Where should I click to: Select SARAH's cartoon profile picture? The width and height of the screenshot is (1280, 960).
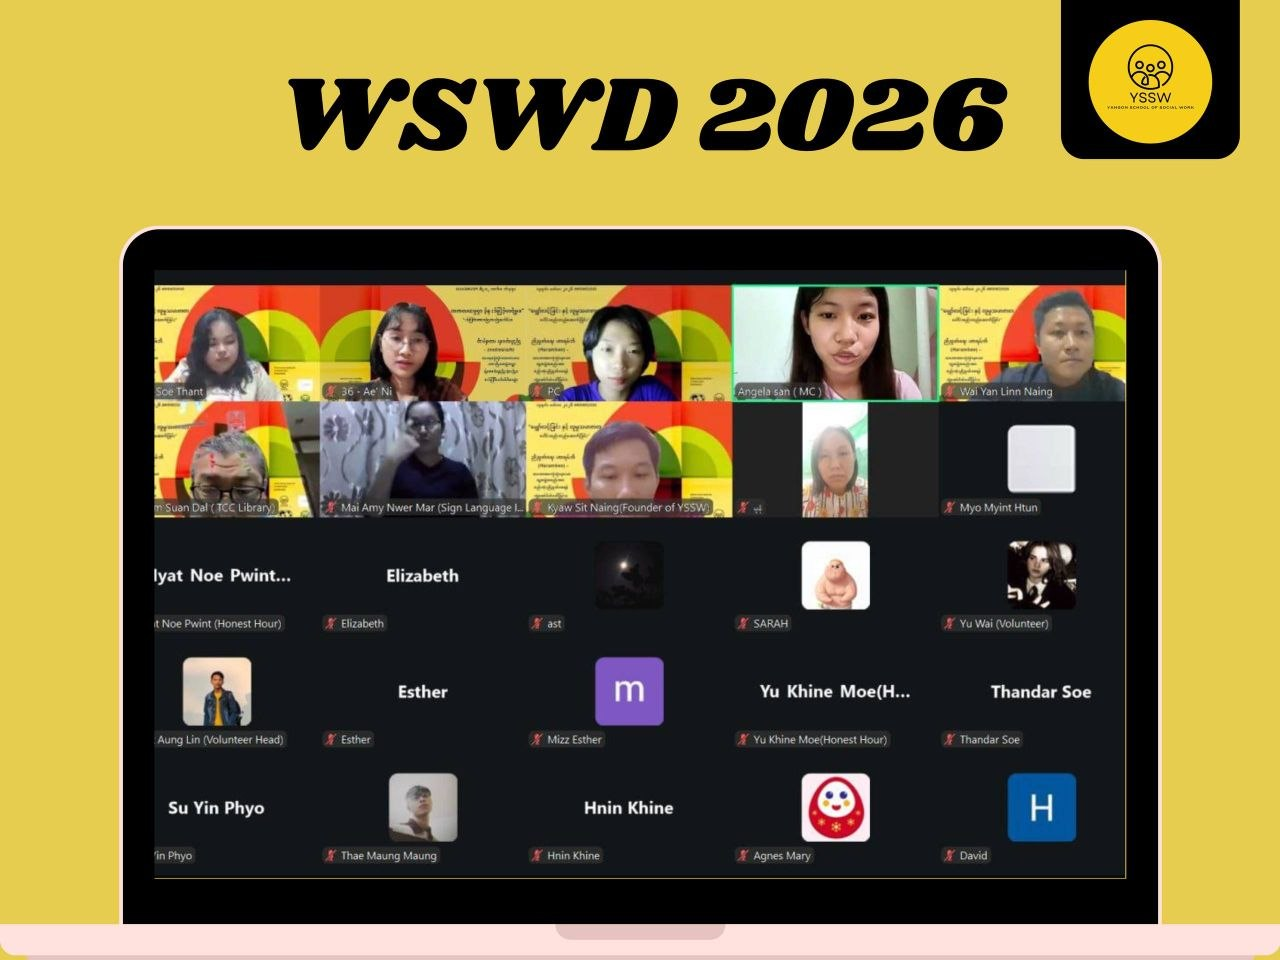pyautogui.click(x=835, y=575)
